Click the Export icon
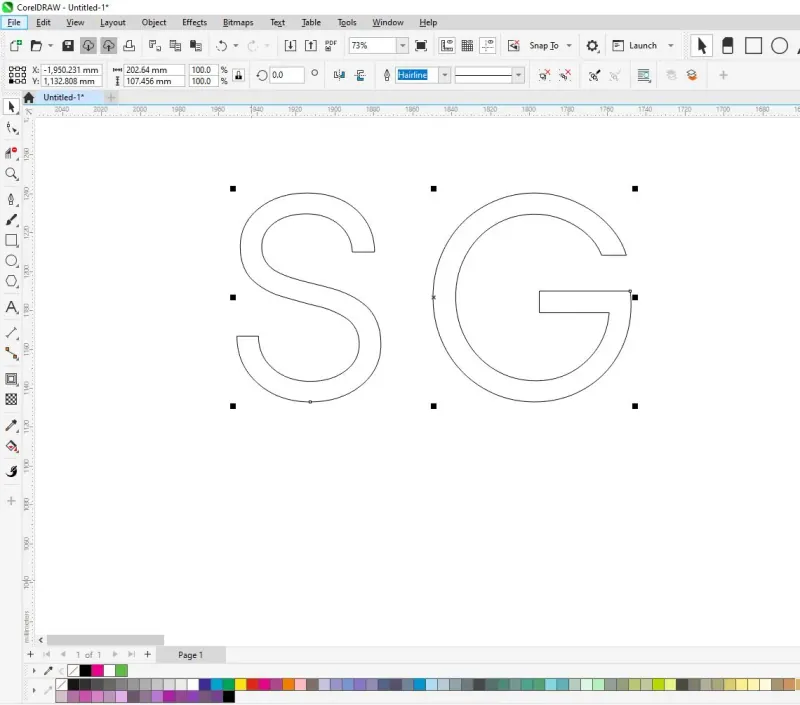Viewport: 800px width, 705px height. [x=310, y=45]
